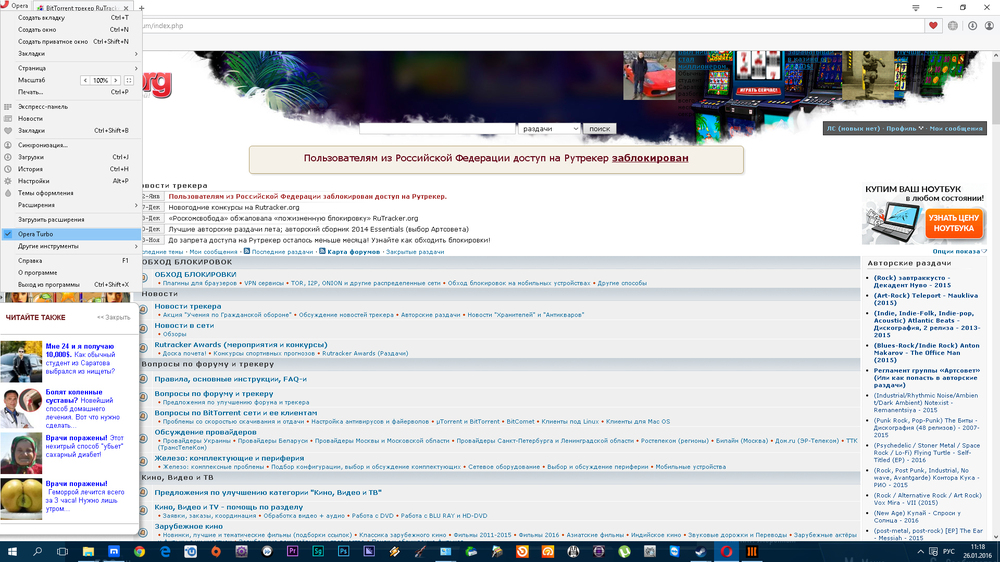Click the Windows Start button
Viewport: 1000px width, 562px height.
click(x=12, y=551)
